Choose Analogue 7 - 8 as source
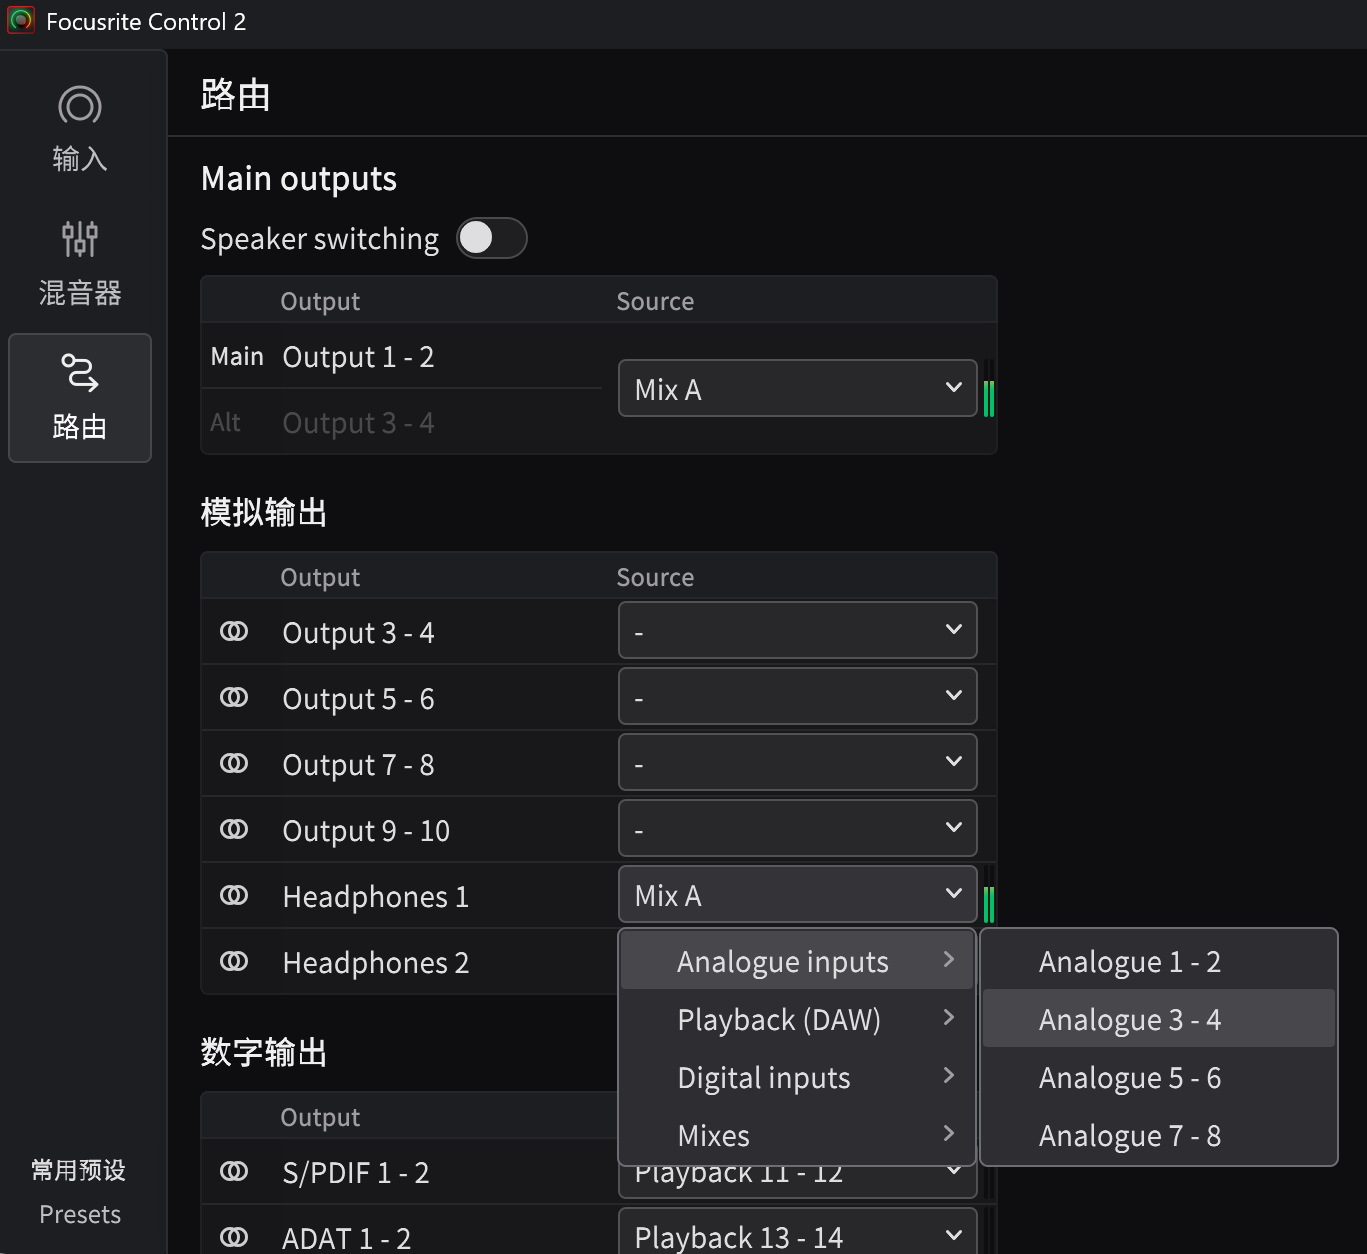Image resolution: width=1367 pixels, height=1254 pixels. coord(1159,1135)
